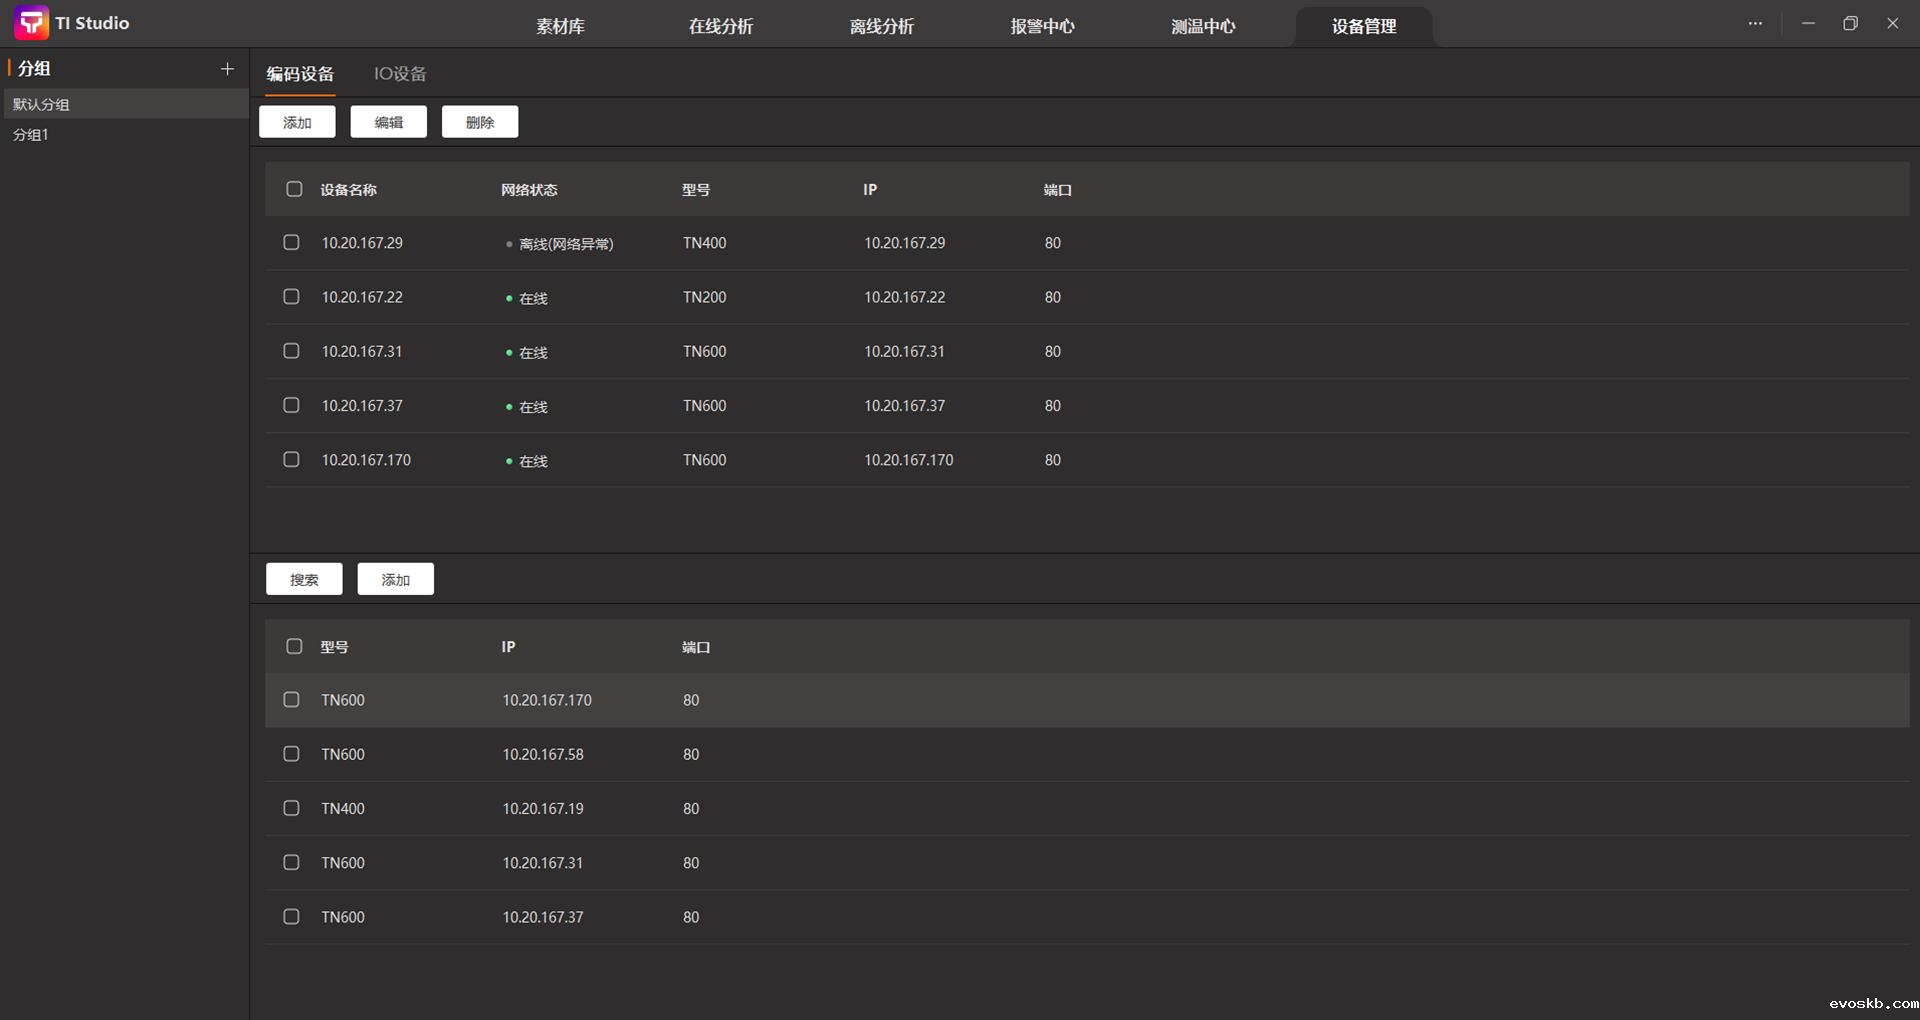Viewport: 1920px width, 1020px height.
Task: Click the 搜索 button
Action: pyautogui.click(x=304, y=580)
